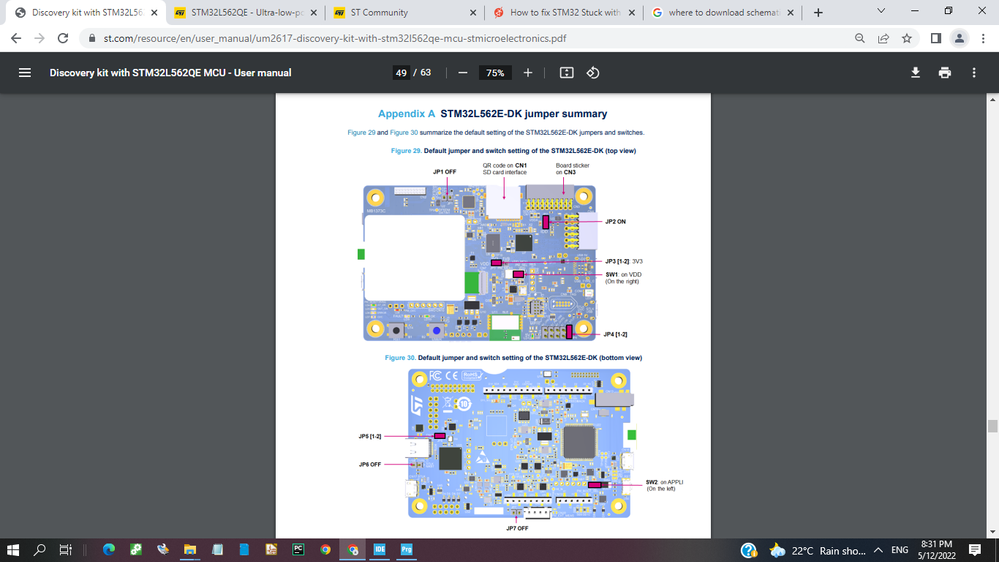The image size is (999, 562).
Task: Open the Prg app on taskbar
Action: click(406, 550)
